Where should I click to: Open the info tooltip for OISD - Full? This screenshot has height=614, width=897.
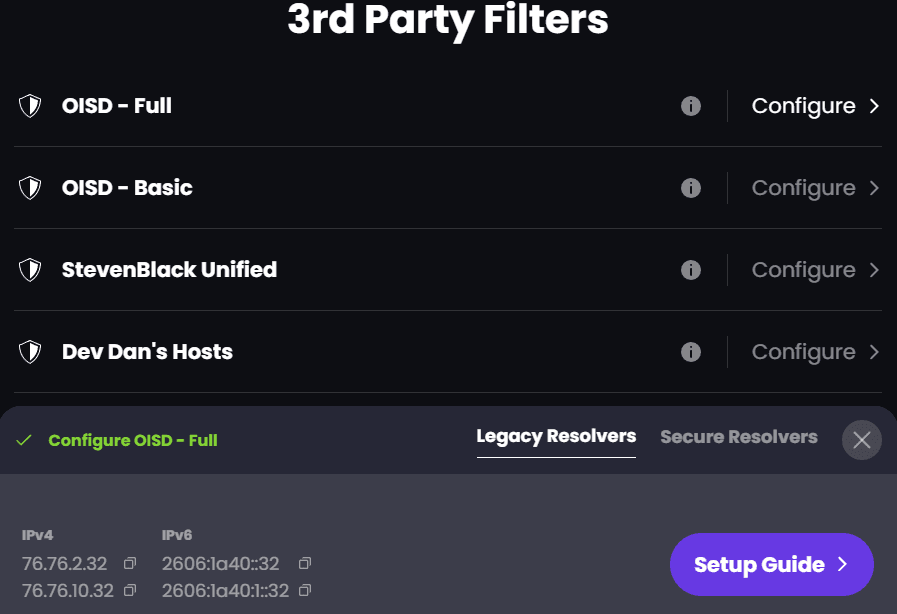(690, 106)
